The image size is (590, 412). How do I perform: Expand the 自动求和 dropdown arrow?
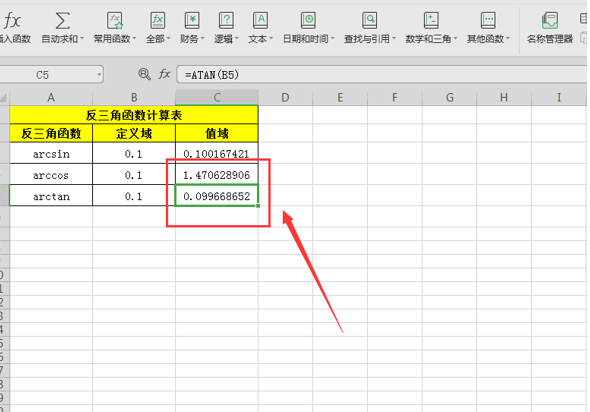click(x=82, y=38)
